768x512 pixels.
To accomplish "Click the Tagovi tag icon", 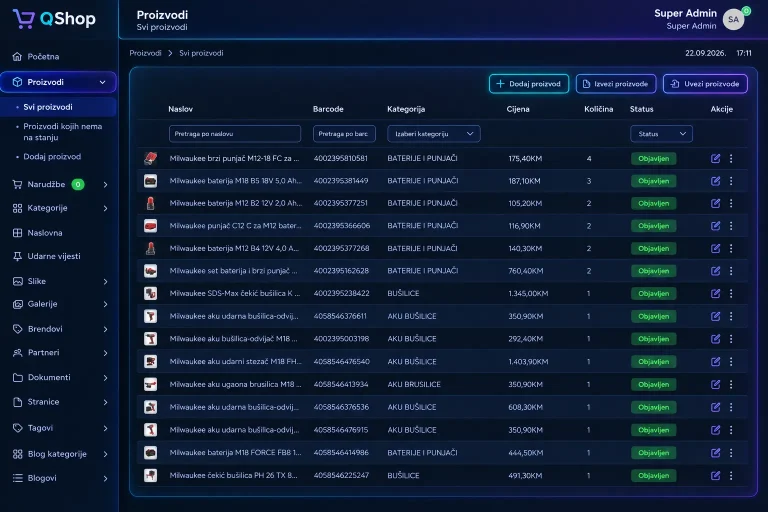I will [x=18, y=428].
